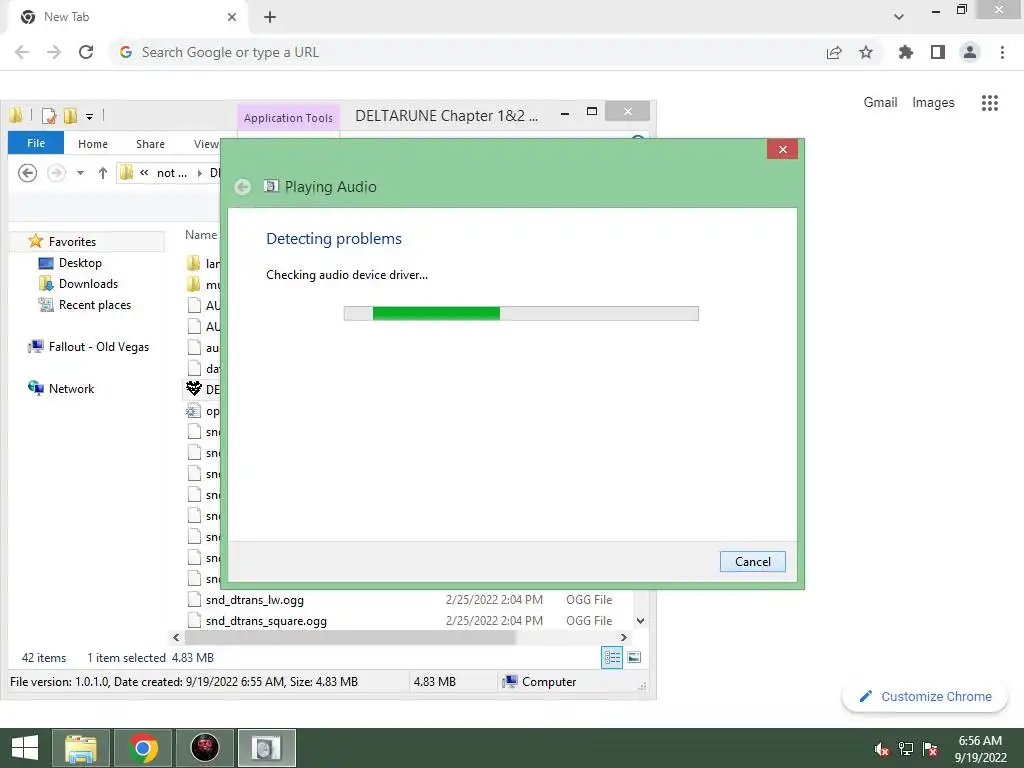
Task: Reload the Chrome page
Action: click(86, 52)
